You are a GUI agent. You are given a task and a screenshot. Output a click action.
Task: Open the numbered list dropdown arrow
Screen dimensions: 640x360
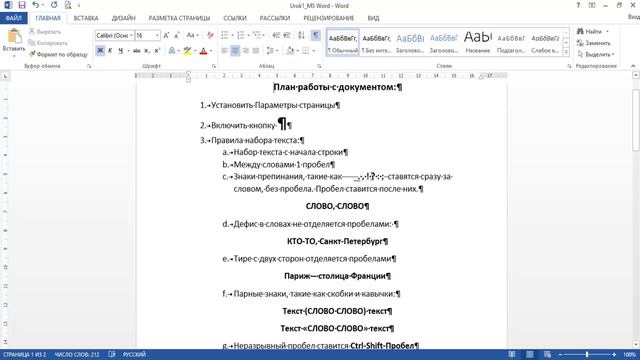pyautogui.click(x=248, y=36)
